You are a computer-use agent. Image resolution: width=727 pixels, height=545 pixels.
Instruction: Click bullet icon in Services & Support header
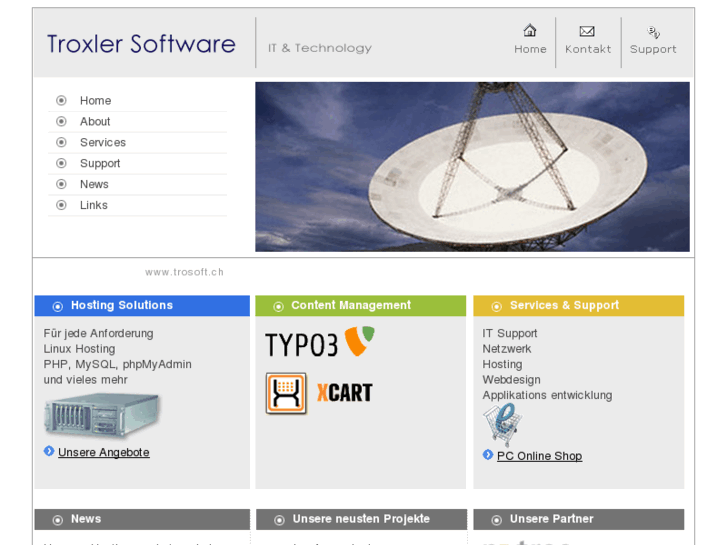tap(497, 306)
